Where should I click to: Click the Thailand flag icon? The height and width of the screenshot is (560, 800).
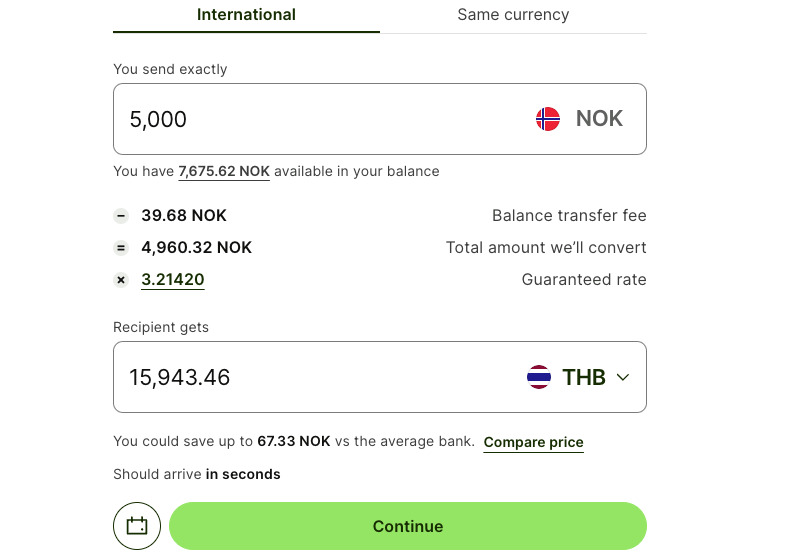pos(539,377)
